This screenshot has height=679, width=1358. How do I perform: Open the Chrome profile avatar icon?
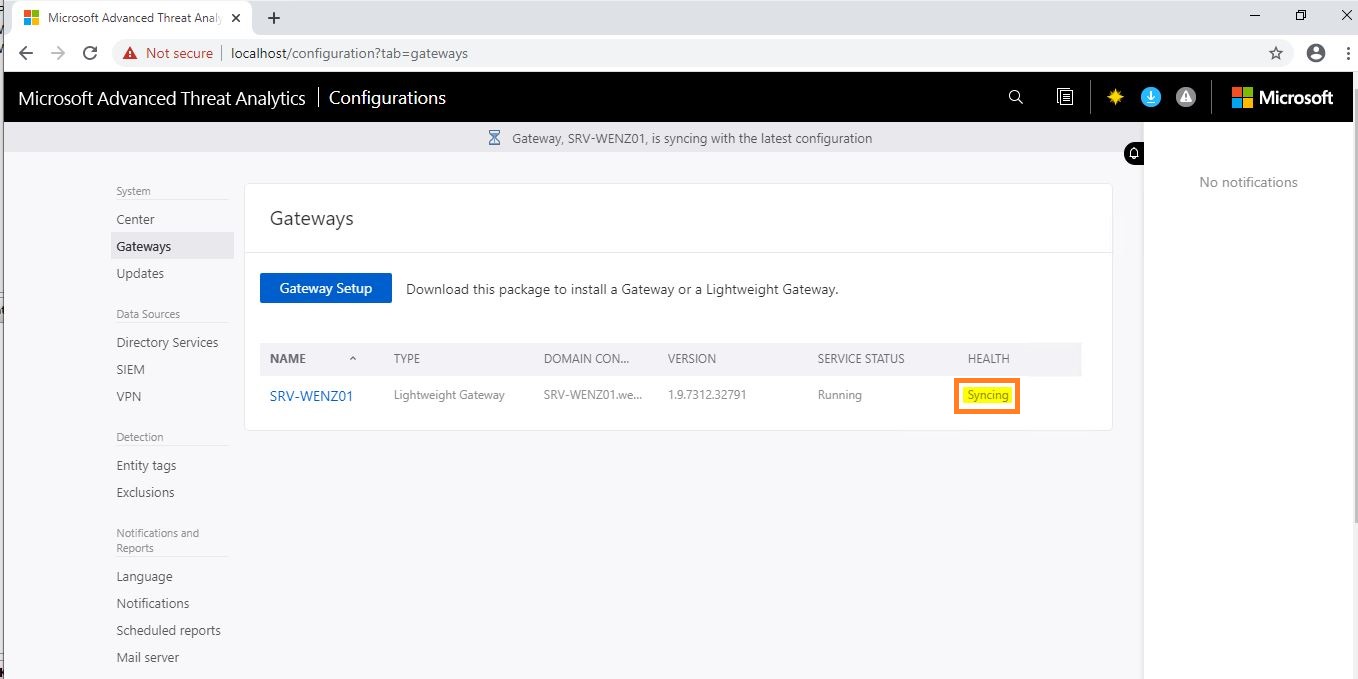point(1316,53)
